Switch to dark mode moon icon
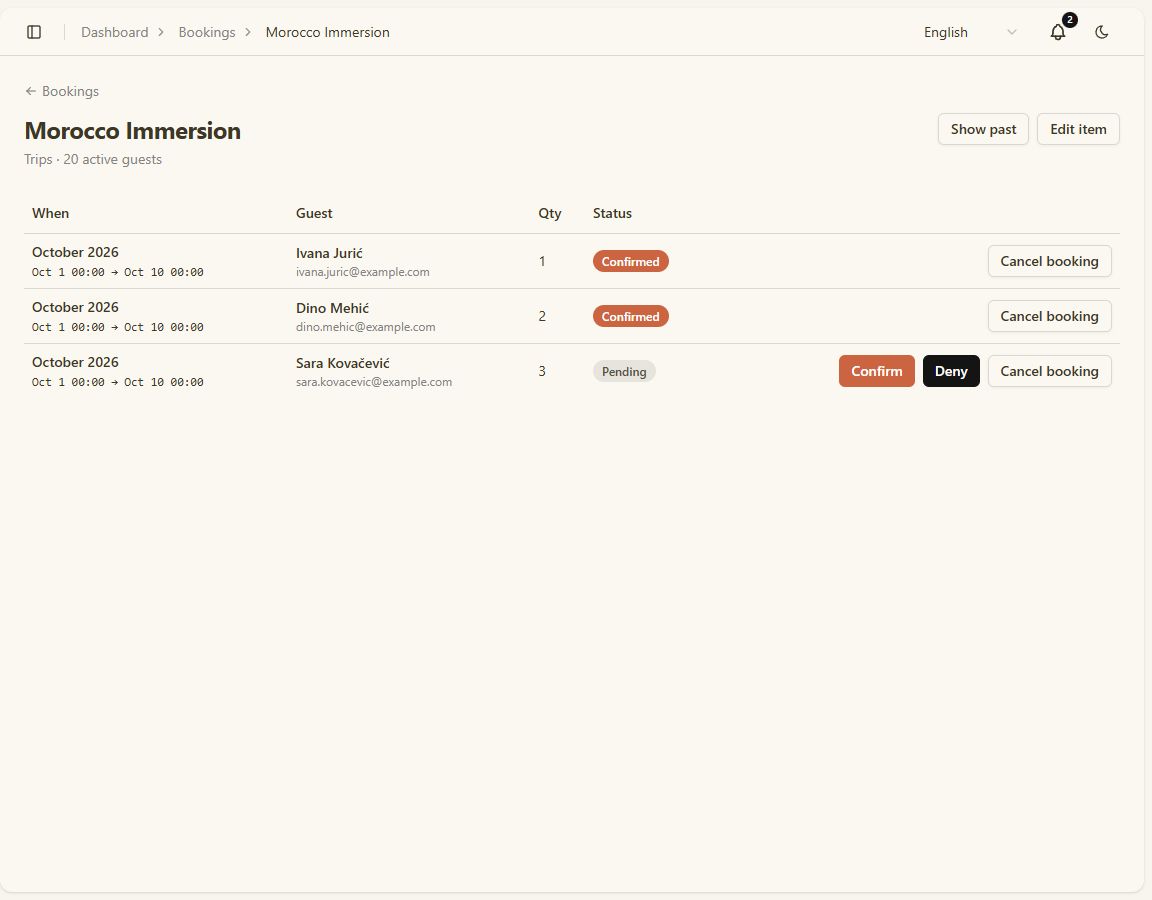 pyautogui.click(x=1101, y=32)
